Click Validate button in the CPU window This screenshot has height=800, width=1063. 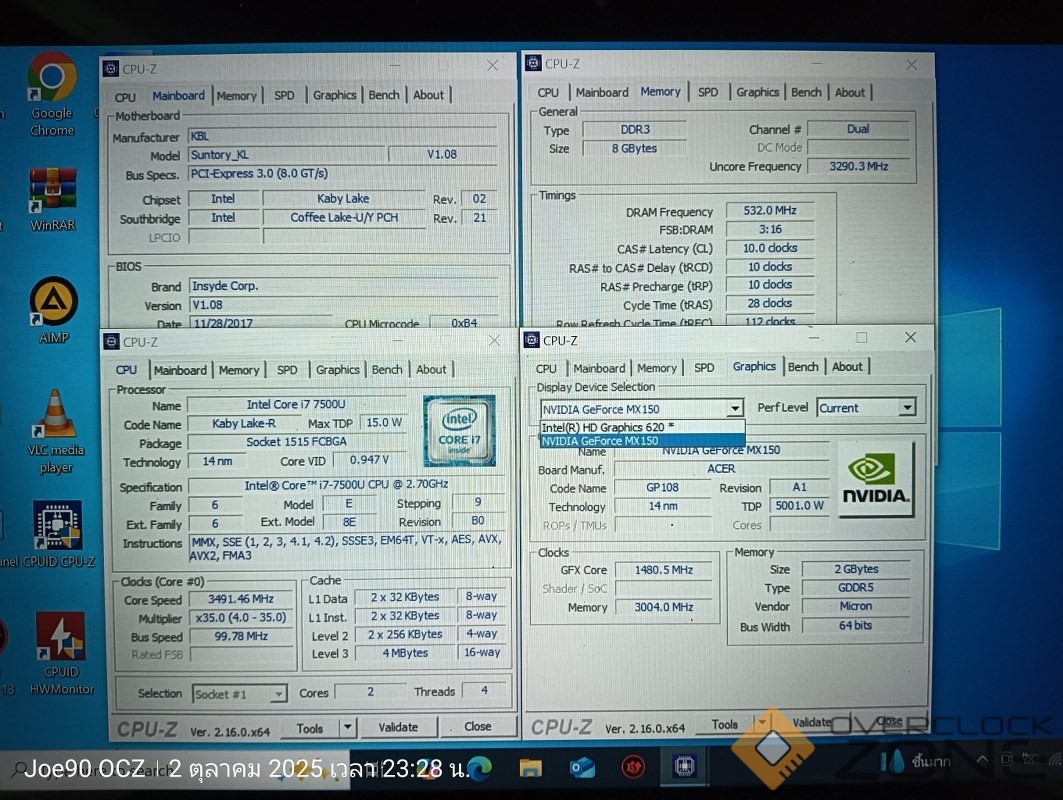point(398,727)
